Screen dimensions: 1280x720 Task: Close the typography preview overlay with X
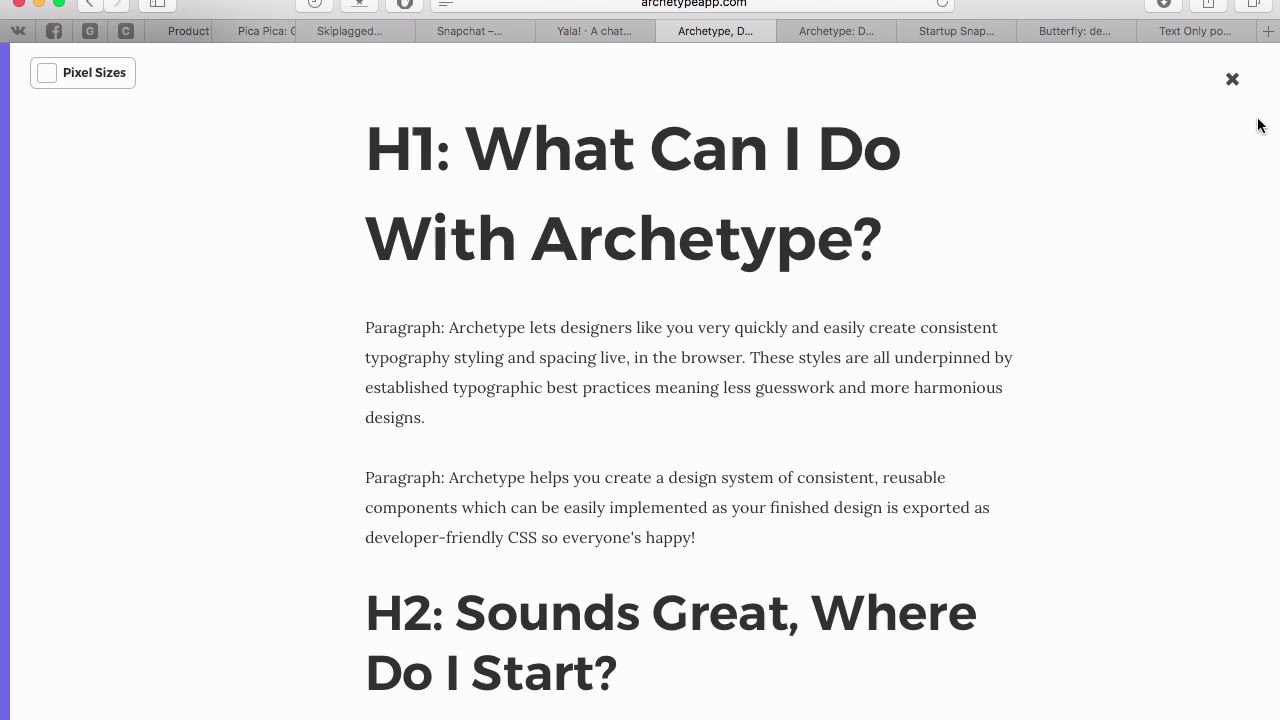pyautogui.click(x=1232, y=79)
